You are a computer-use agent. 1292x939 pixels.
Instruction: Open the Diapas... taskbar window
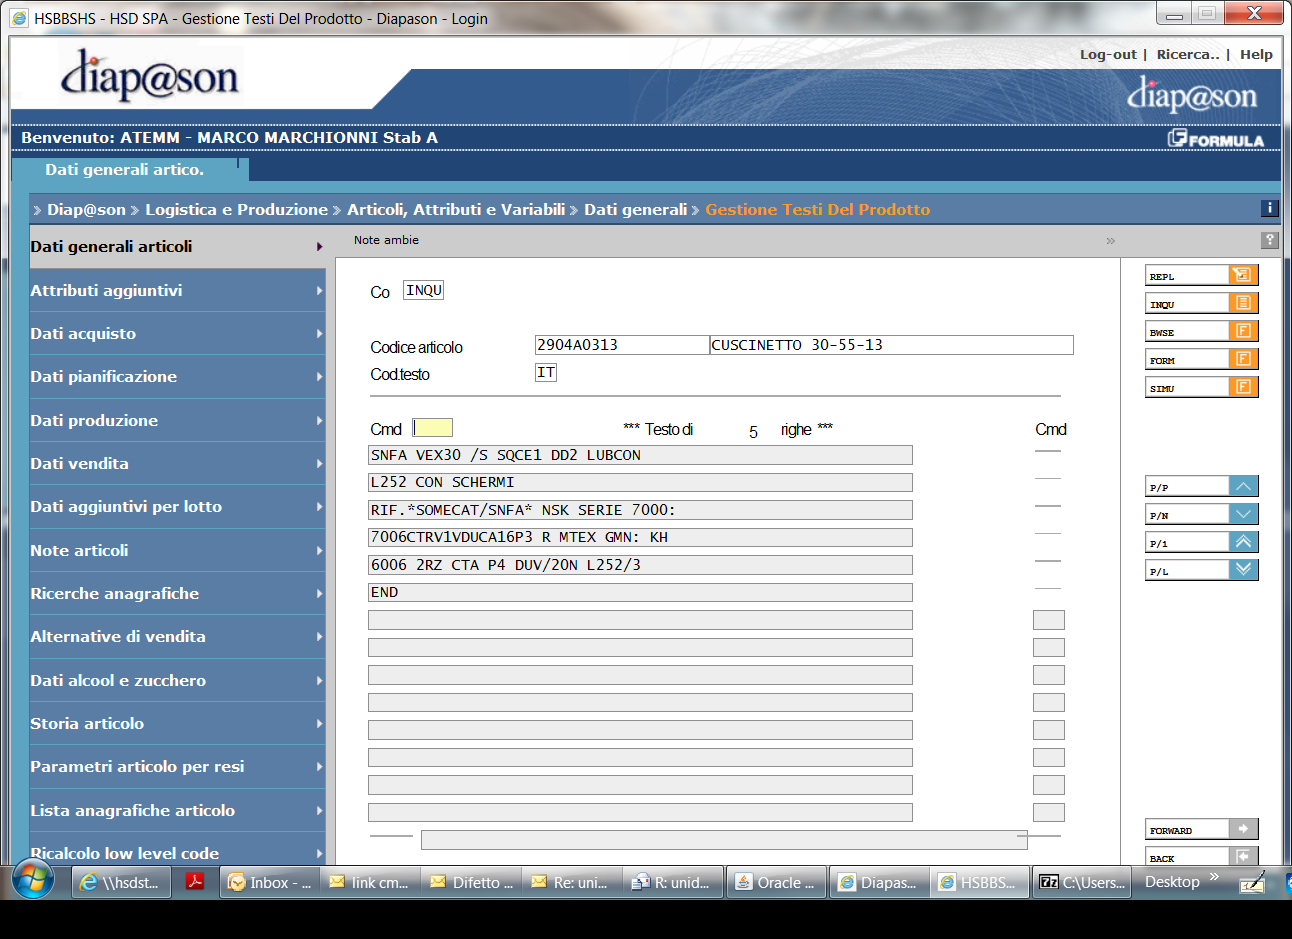click(879, 882)
